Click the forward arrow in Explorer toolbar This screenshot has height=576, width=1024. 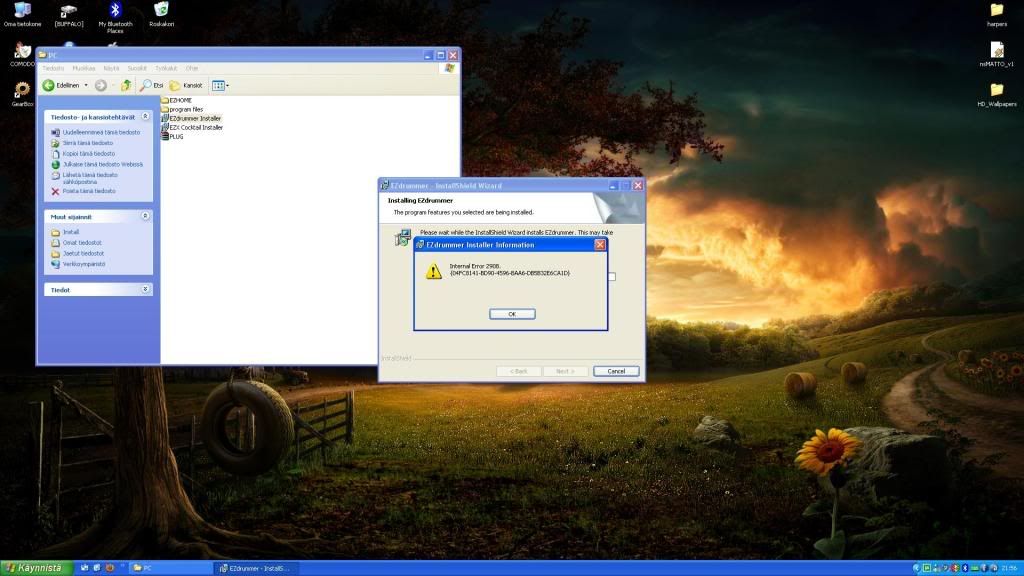(x=101, y=86)
